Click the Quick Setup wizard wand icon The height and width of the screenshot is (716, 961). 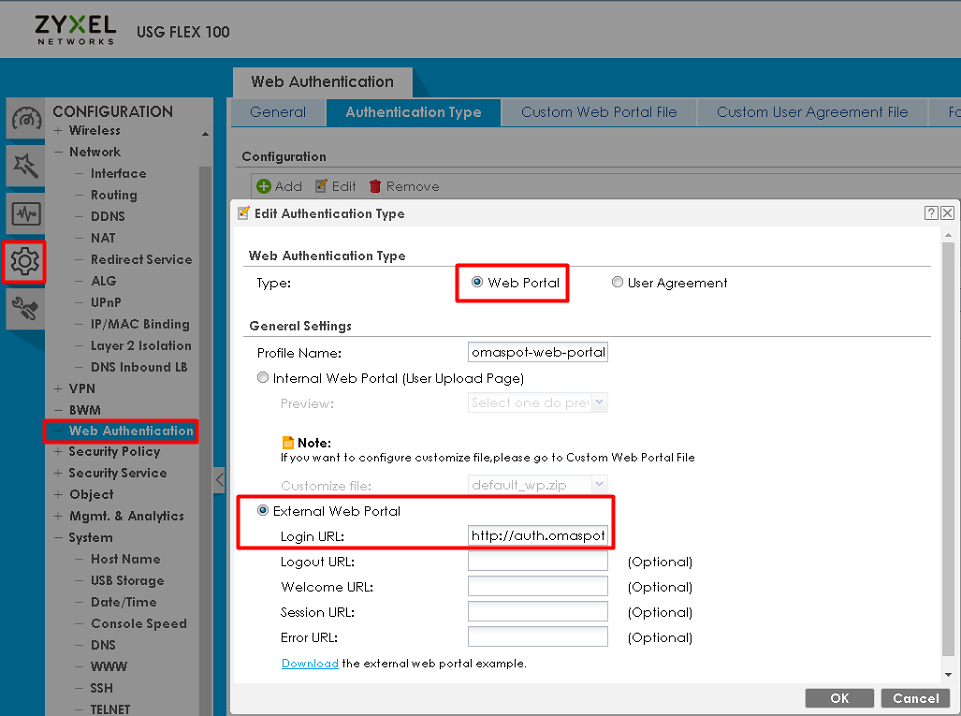tap(25, 165)
